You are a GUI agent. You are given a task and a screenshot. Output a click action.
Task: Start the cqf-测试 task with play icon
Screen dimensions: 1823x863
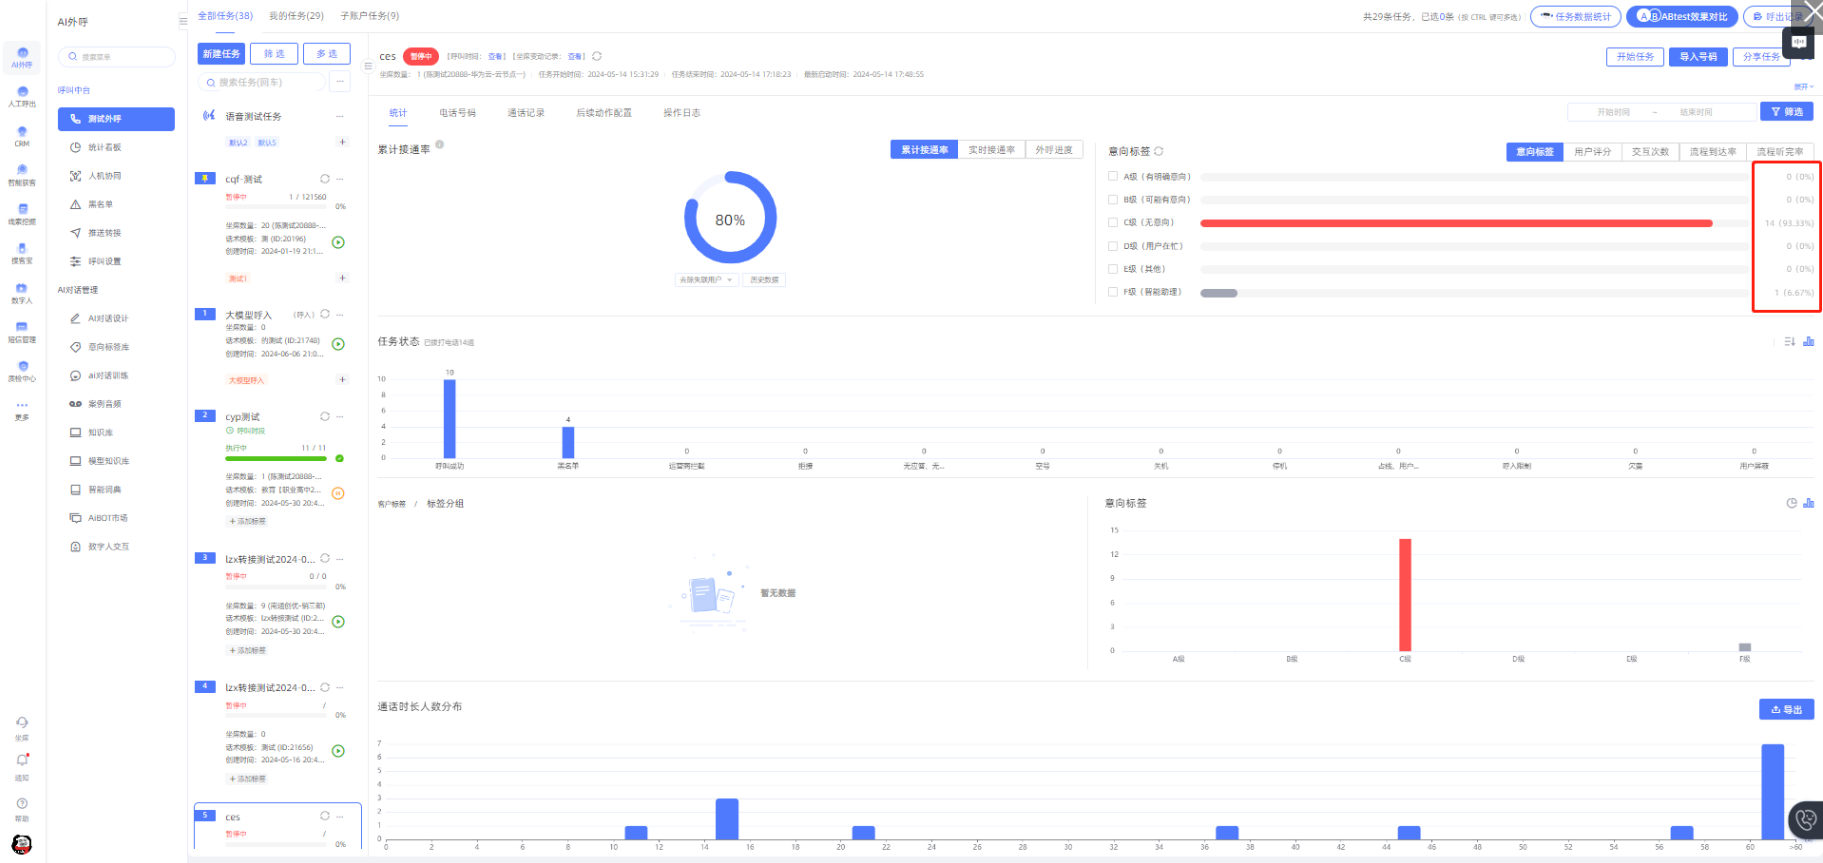pos(338,242)
